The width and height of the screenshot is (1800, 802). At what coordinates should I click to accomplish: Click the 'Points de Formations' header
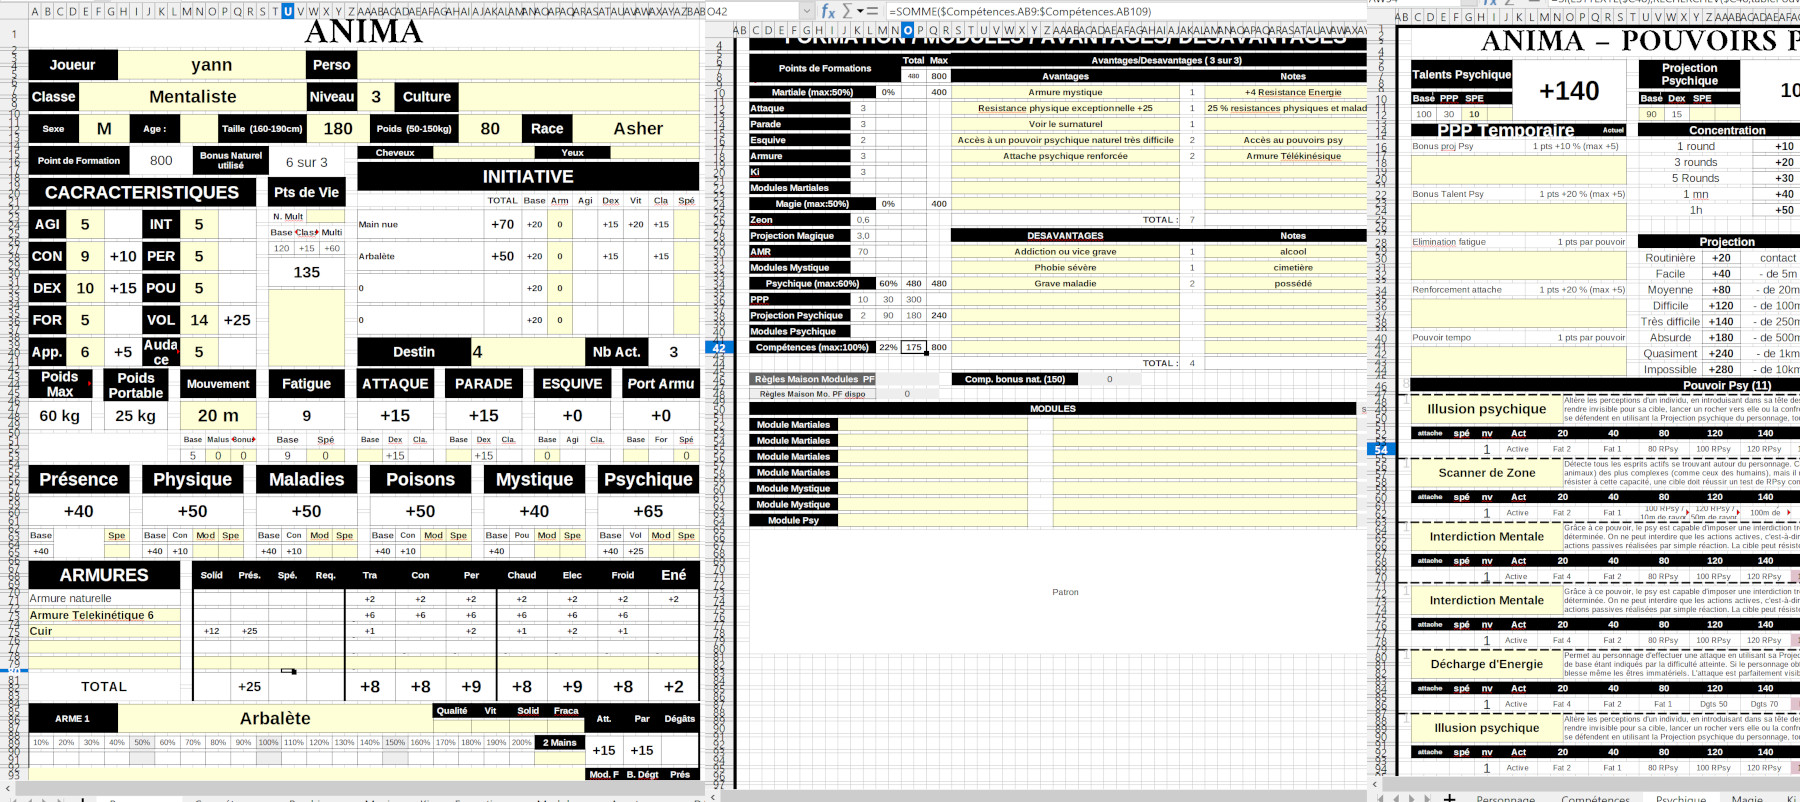coord(825,68)
